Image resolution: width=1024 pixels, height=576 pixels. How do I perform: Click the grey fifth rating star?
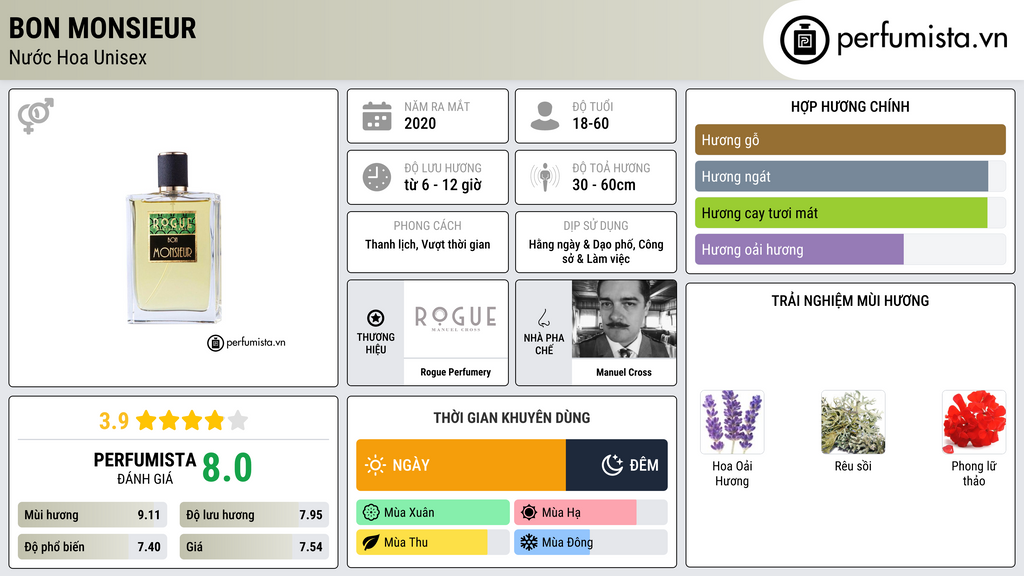(x=238, y=420)
